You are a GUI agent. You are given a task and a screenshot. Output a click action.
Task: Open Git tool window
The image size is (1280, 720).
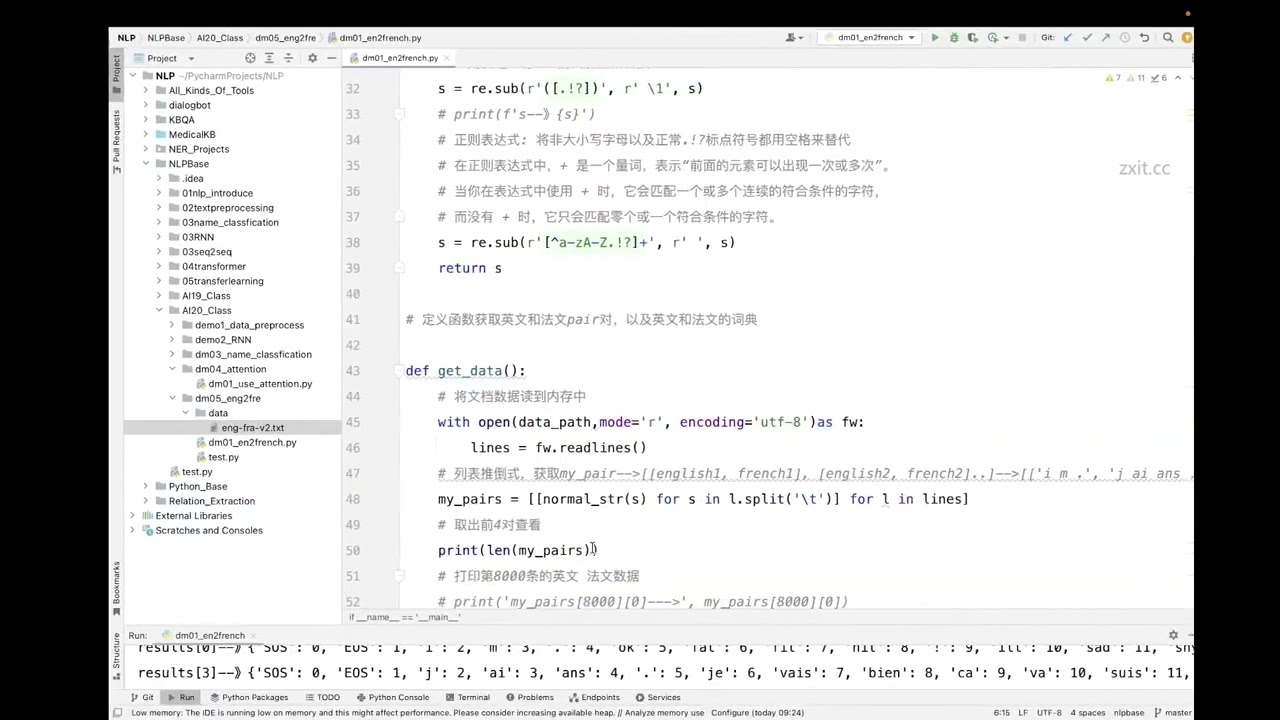click(x=141, y=697)
